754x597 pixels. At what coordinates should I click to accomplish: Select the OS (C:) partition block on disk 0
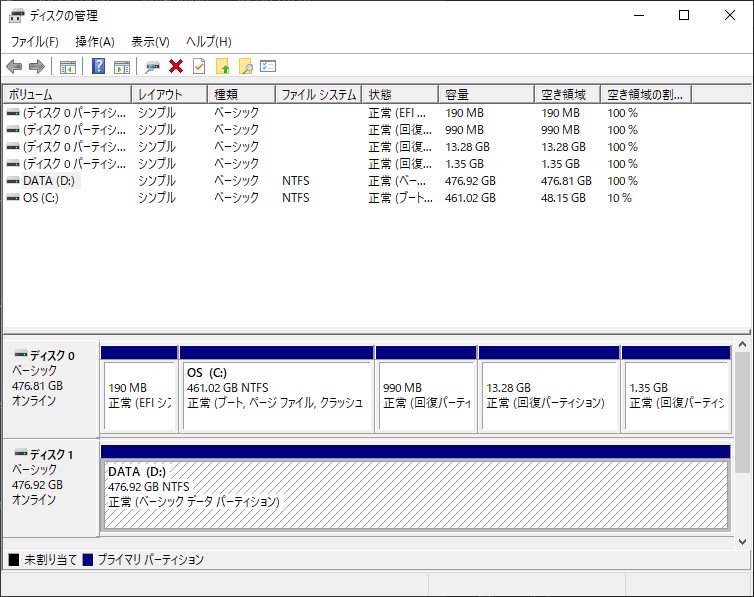click(x=276, y=394)
